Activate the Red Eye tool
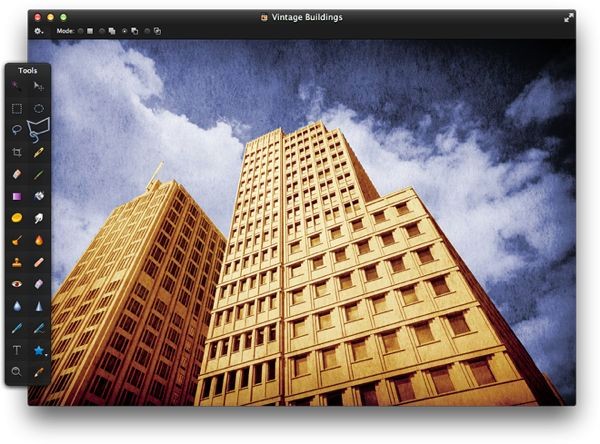Screen dimensions: 600x444 point(16,284)
